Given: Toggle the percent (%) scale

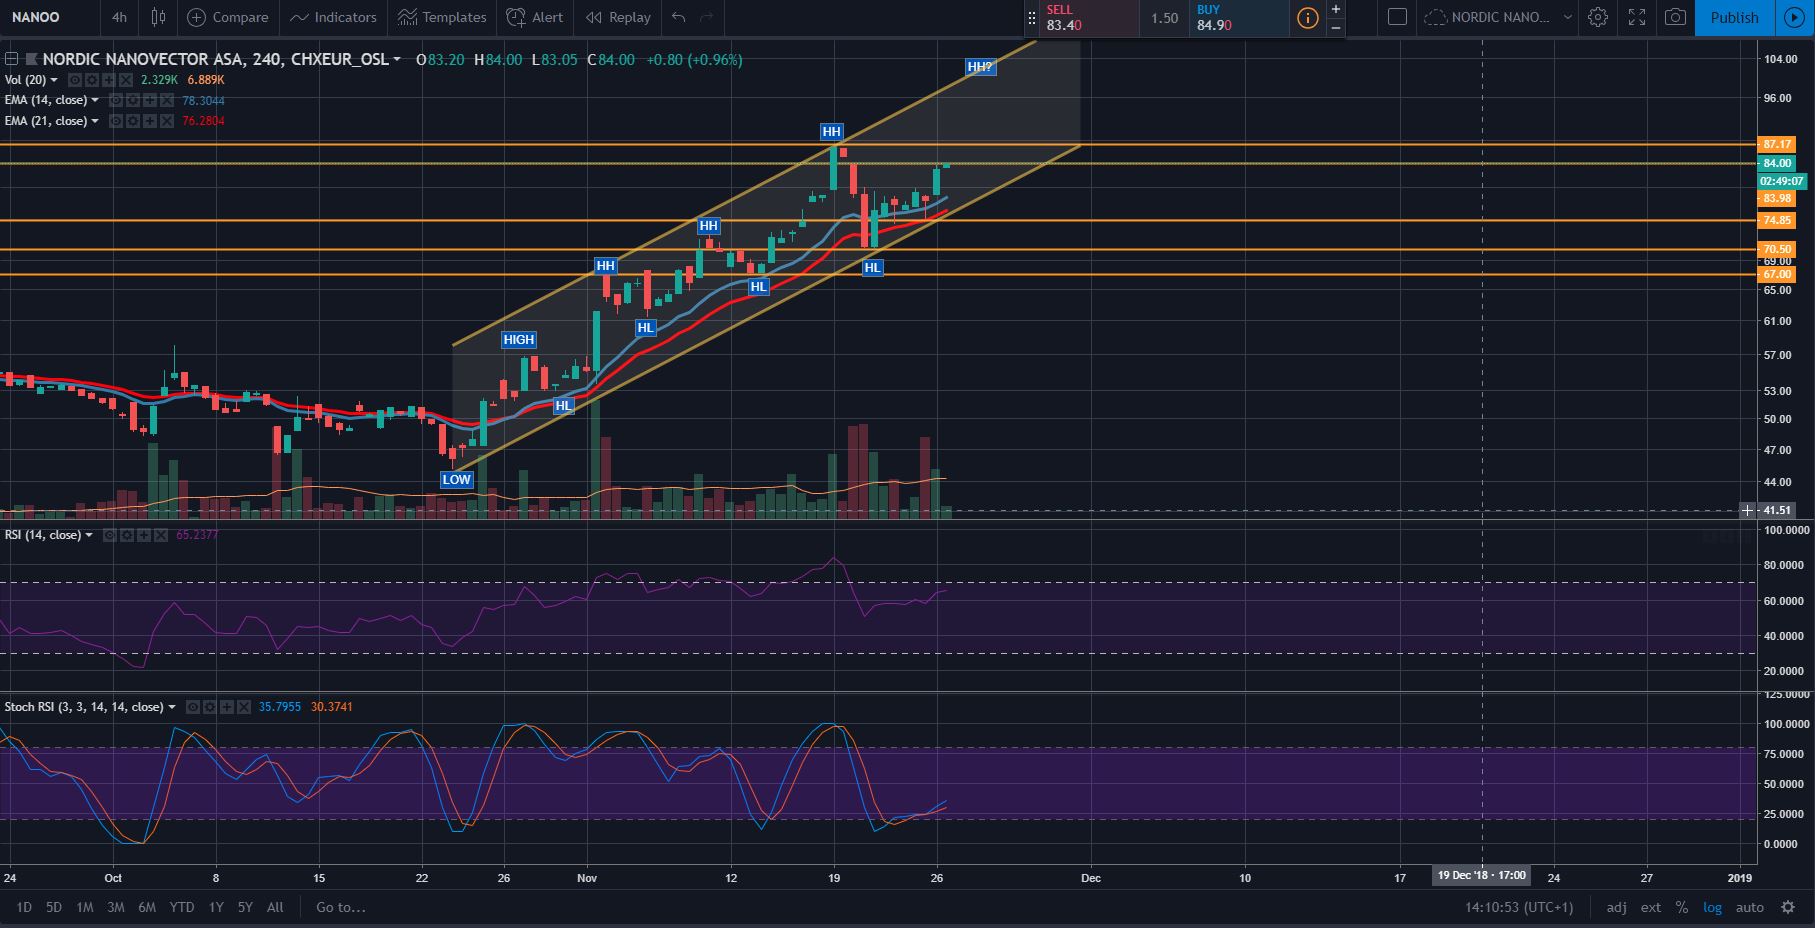Looking at the screenshot, I should pyautogui.click(x=1682, y=908).
